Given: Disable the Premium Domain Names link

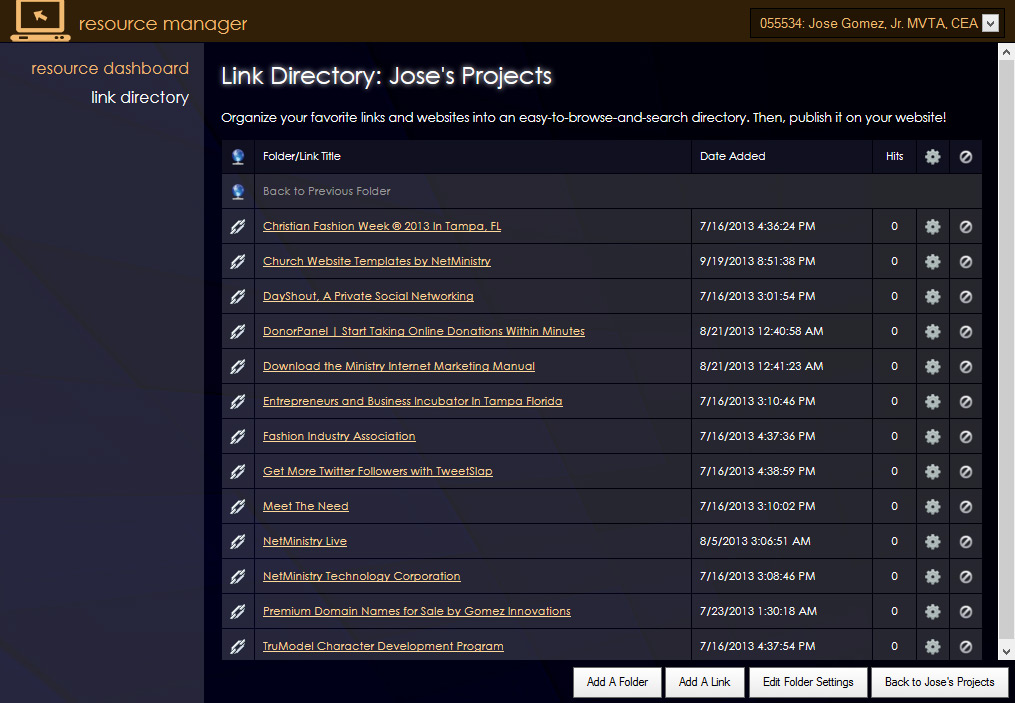Looking at the screenshot, I should pos(965,611).
